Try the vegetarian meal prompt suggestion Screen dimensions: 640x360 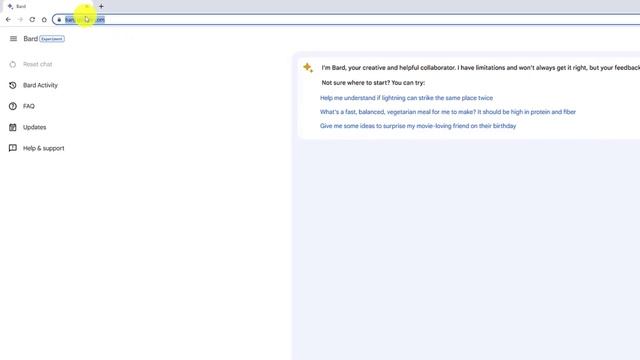click(x=448, y=112)
